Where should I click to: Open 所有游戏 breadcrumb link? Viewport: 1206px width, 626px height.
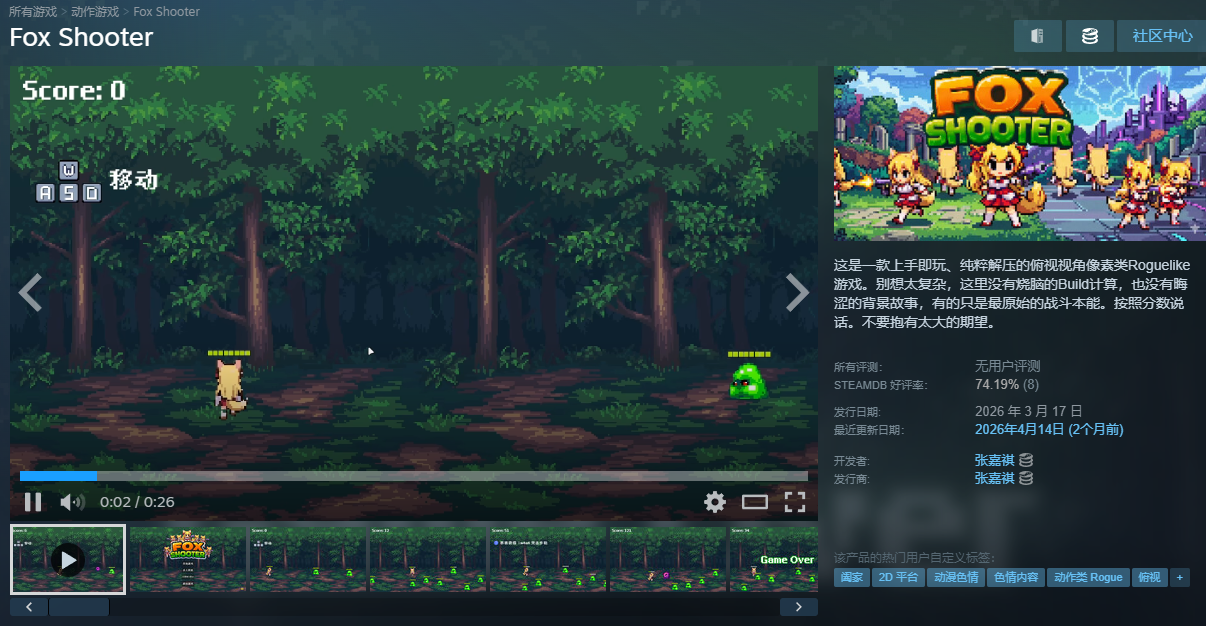(x=34, y=11)
